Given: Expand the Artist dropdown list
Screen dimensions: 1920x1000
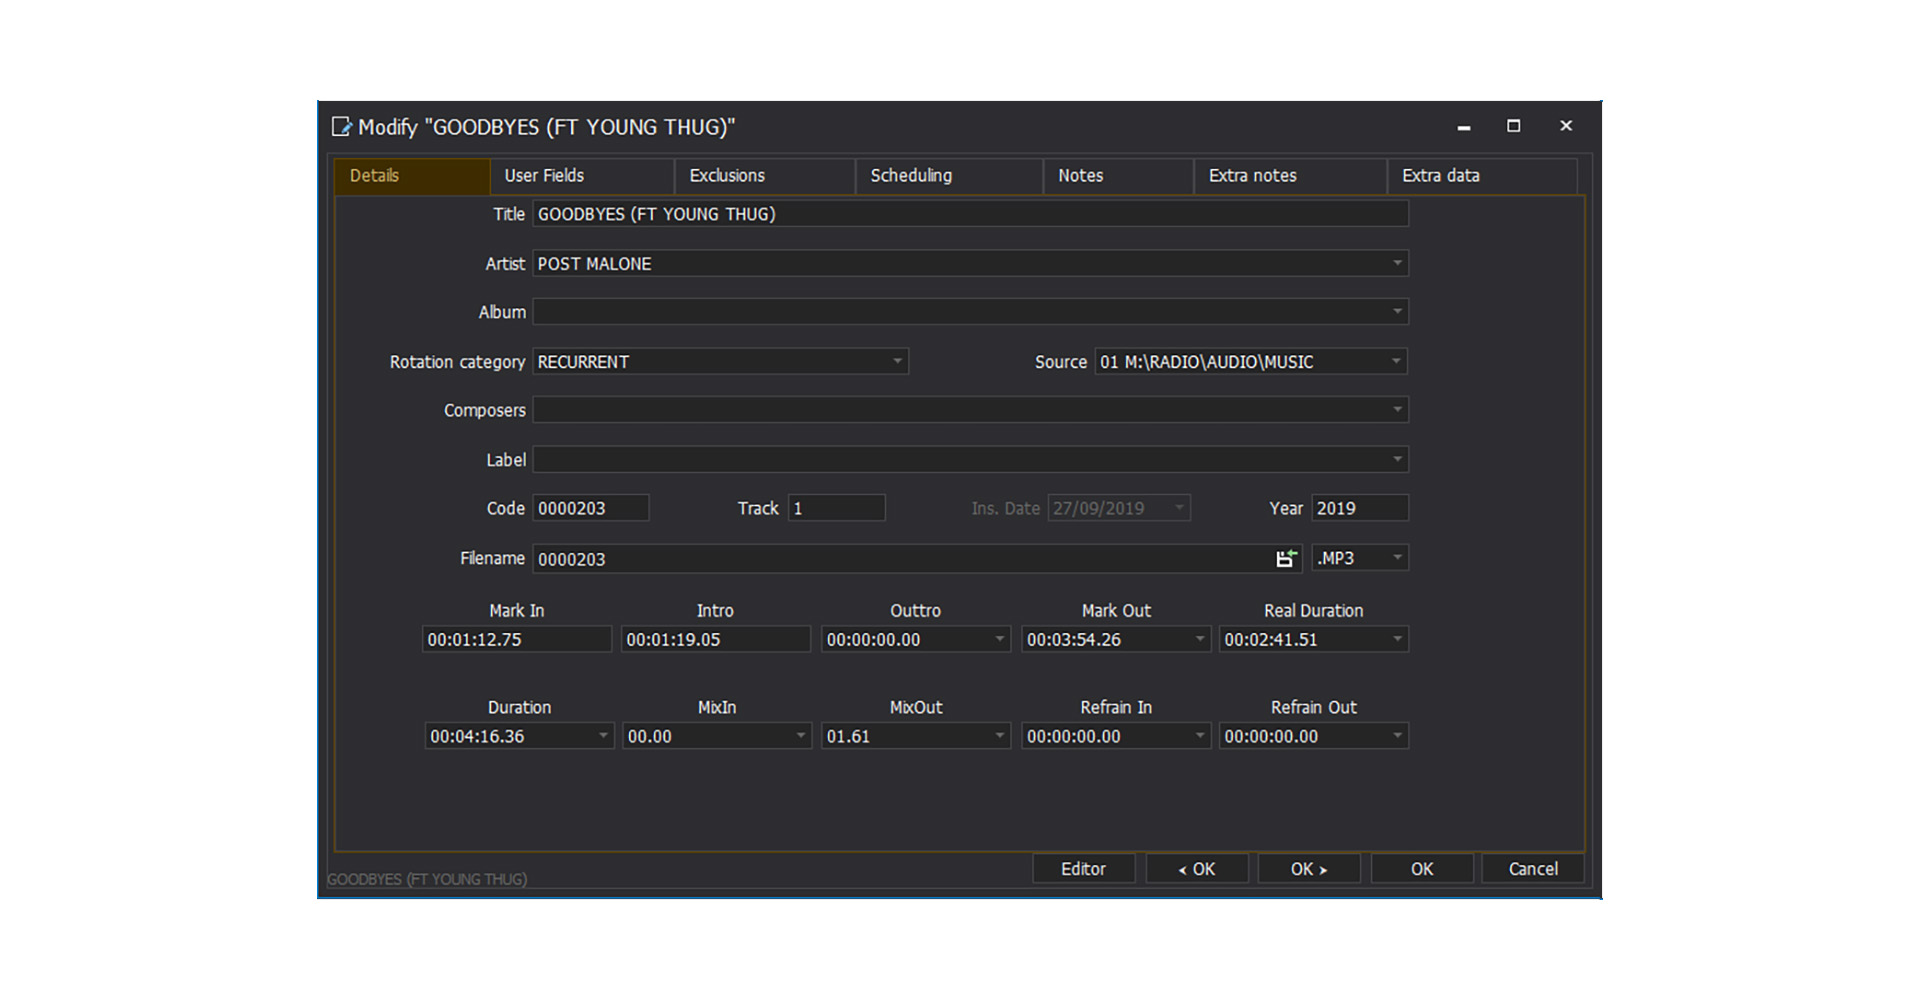Looking at the screenshot, I should 1397,263.
